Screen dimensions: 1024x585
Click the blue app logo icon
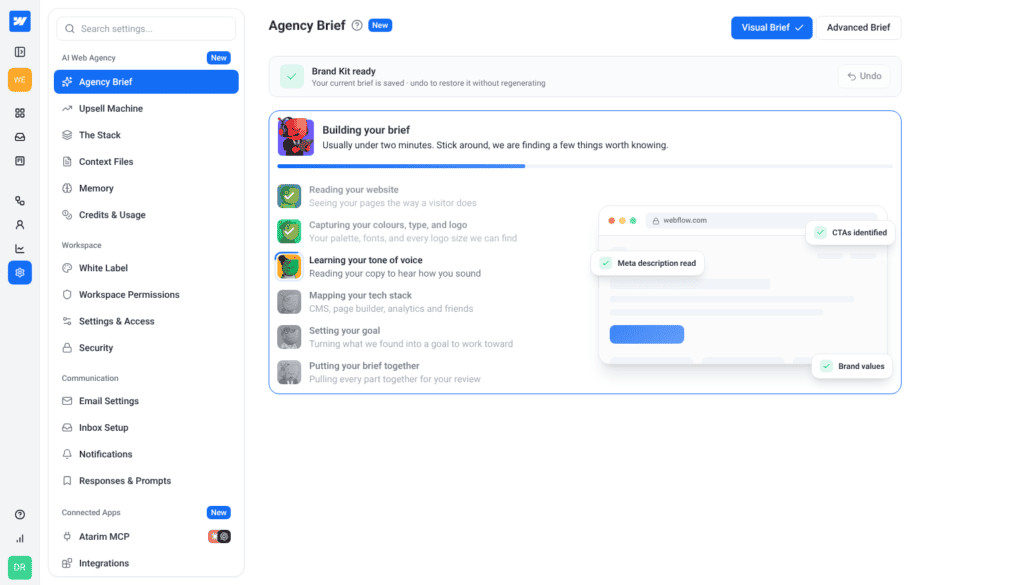20,22
